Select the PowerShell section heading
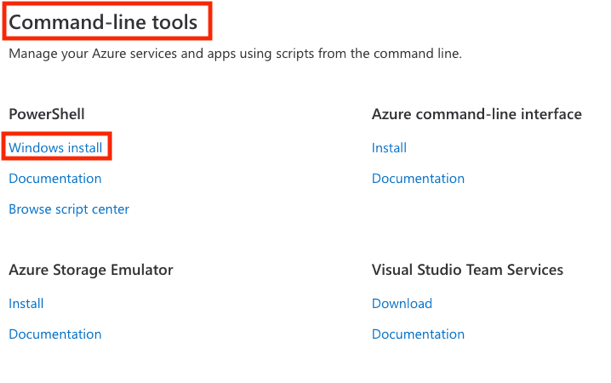The image size is (611, 383). pos(47,114)
